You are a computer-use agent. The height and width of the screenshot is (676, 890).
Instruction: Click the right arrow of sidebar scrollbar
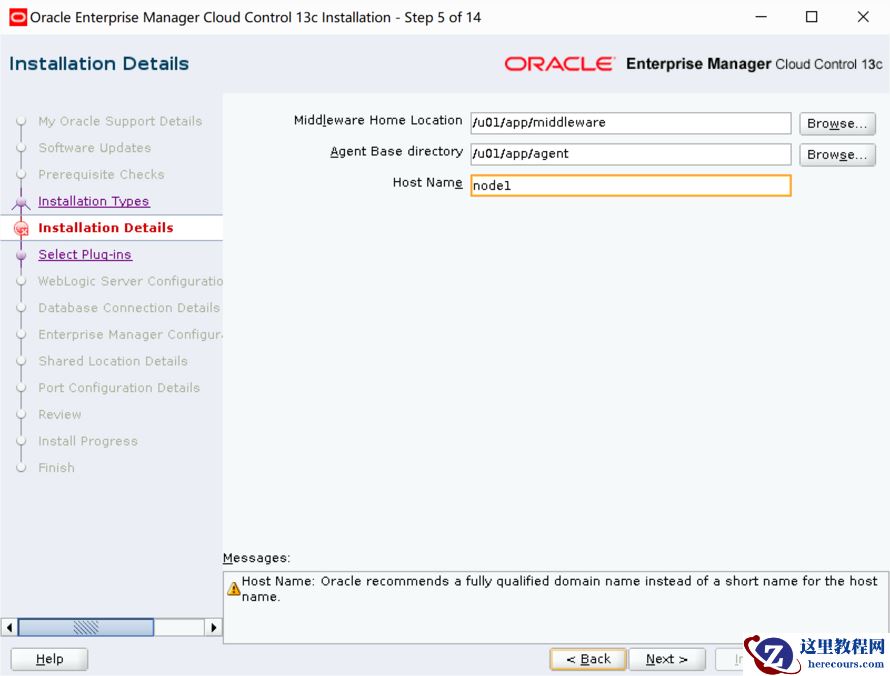tap(213, 627)
